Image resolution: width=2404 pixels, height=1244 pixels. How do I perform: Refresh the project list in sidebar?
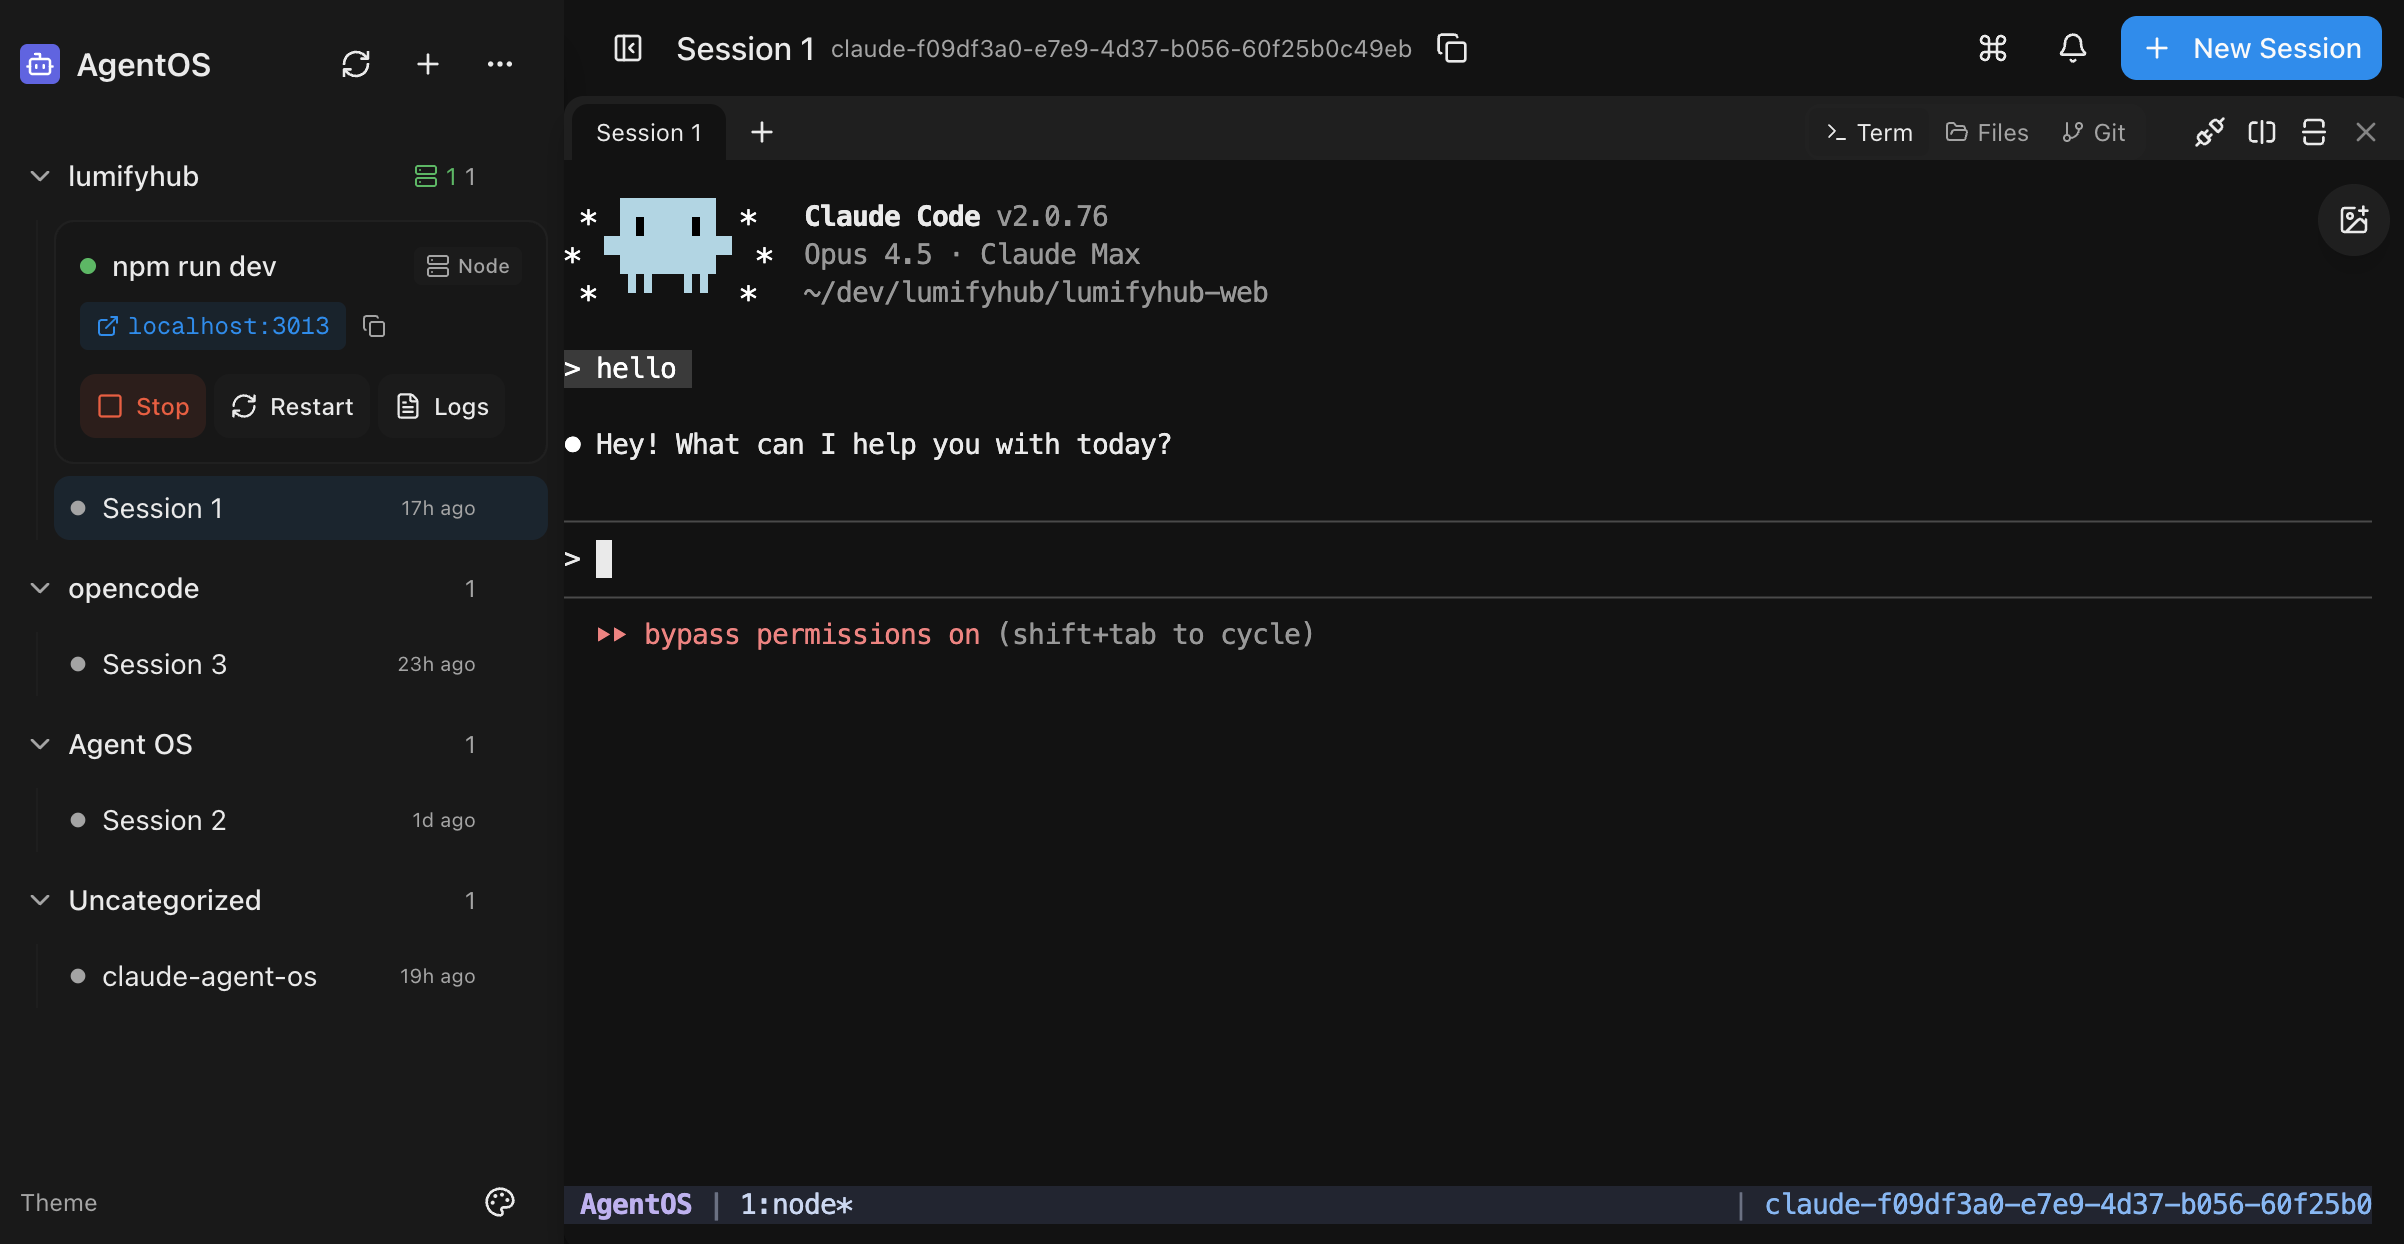[357, 63]
